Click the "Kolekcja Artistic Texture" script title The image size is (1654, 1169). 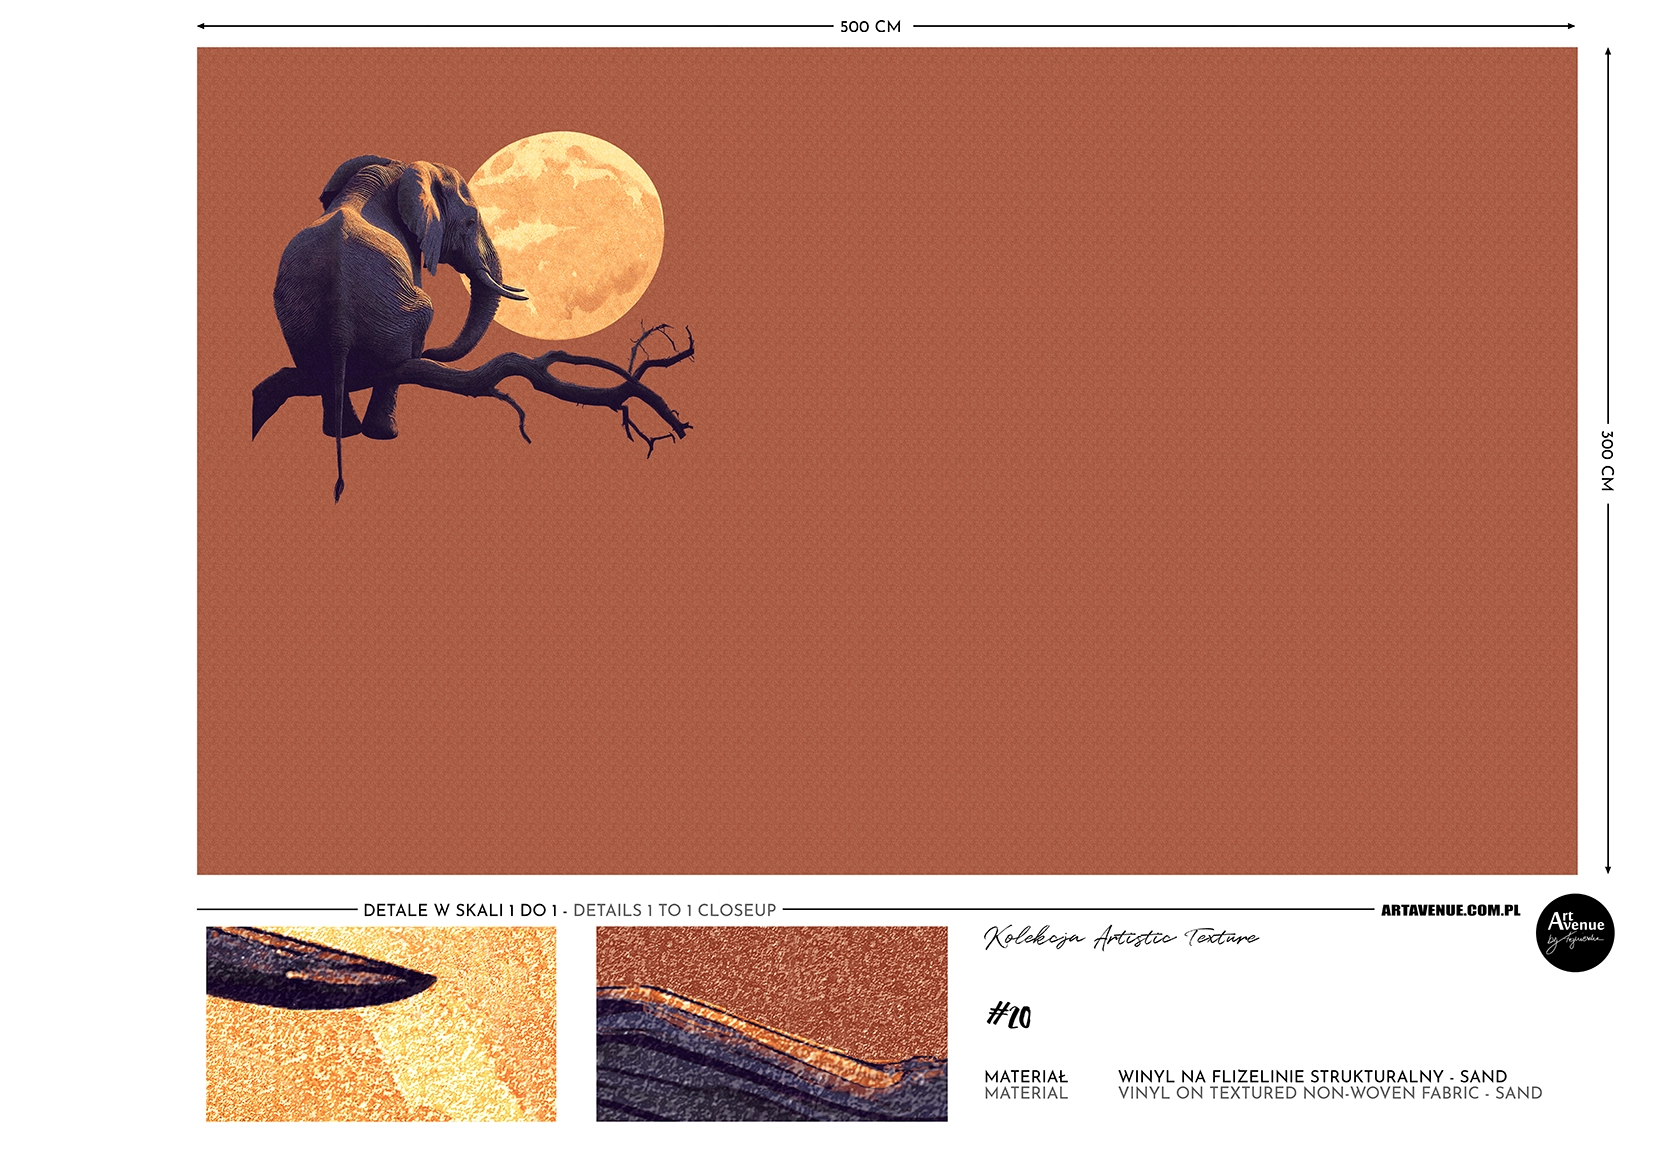click(1120, 937)
